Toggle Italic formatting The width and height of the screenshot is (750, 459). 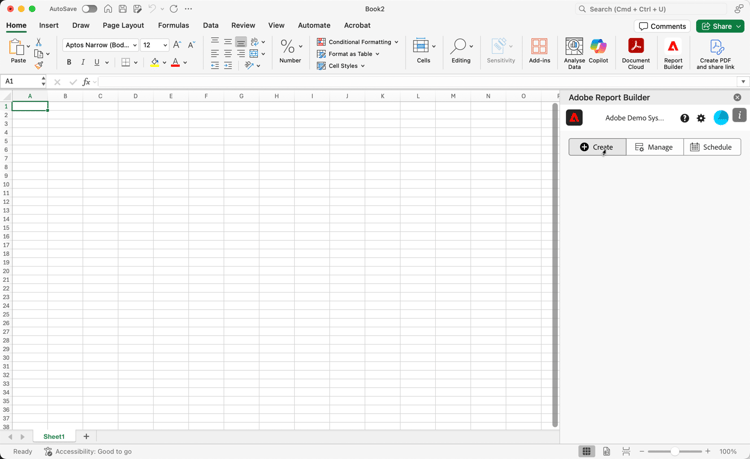coord(83,62)
